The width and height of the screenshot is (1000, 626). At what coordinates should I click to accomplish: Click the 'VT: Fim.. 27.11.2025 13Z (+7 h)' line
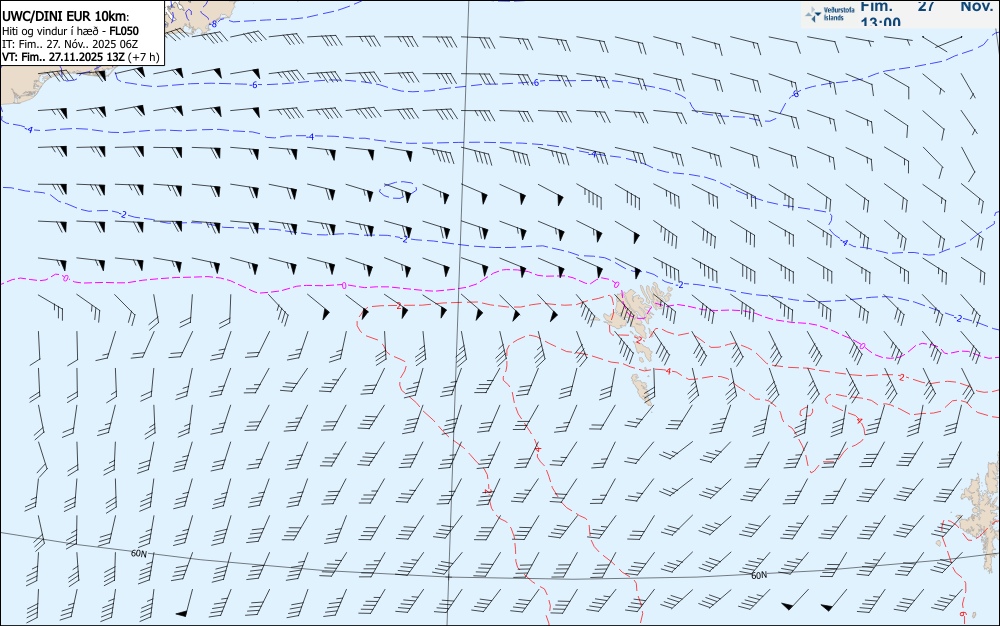click(x=80, y=57)
